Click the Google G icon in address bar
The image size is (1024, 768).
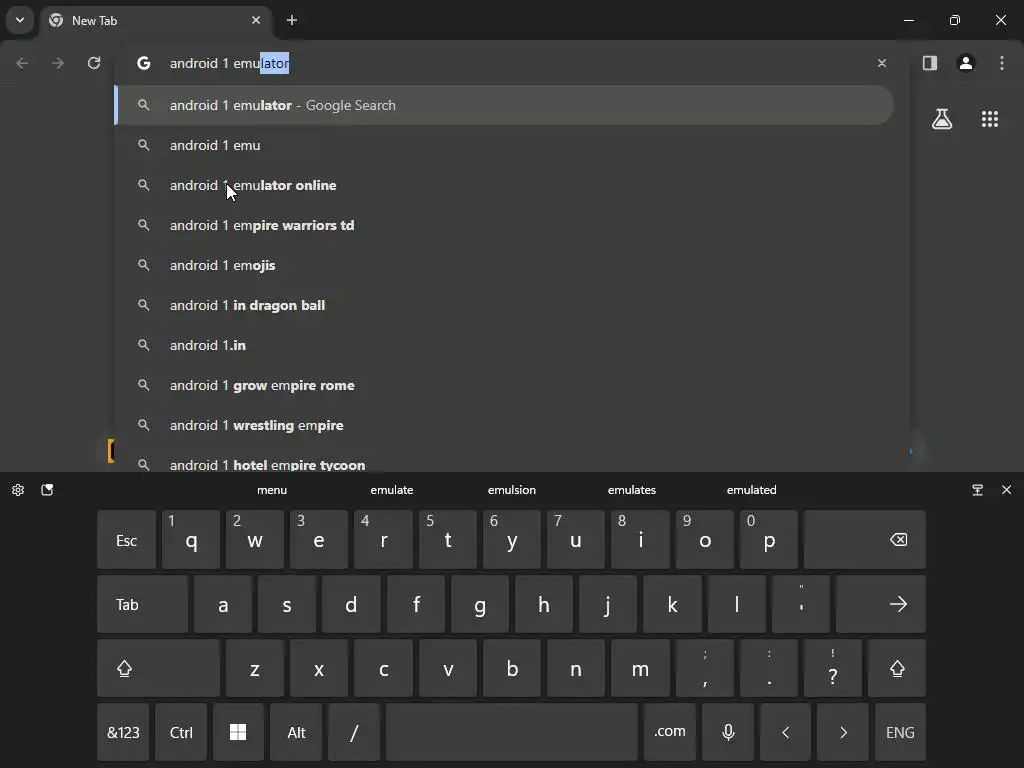pyautogui.click(x=144, y=63)
